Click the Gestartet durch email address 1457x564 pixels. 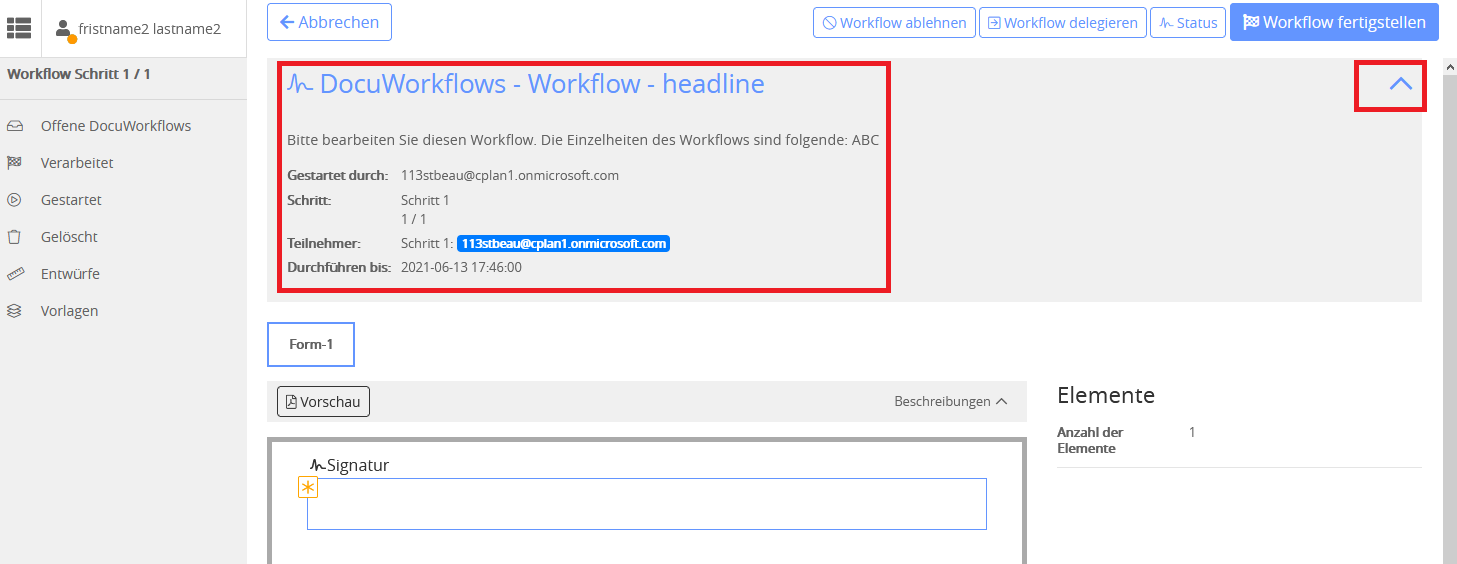tap(510, 175)
